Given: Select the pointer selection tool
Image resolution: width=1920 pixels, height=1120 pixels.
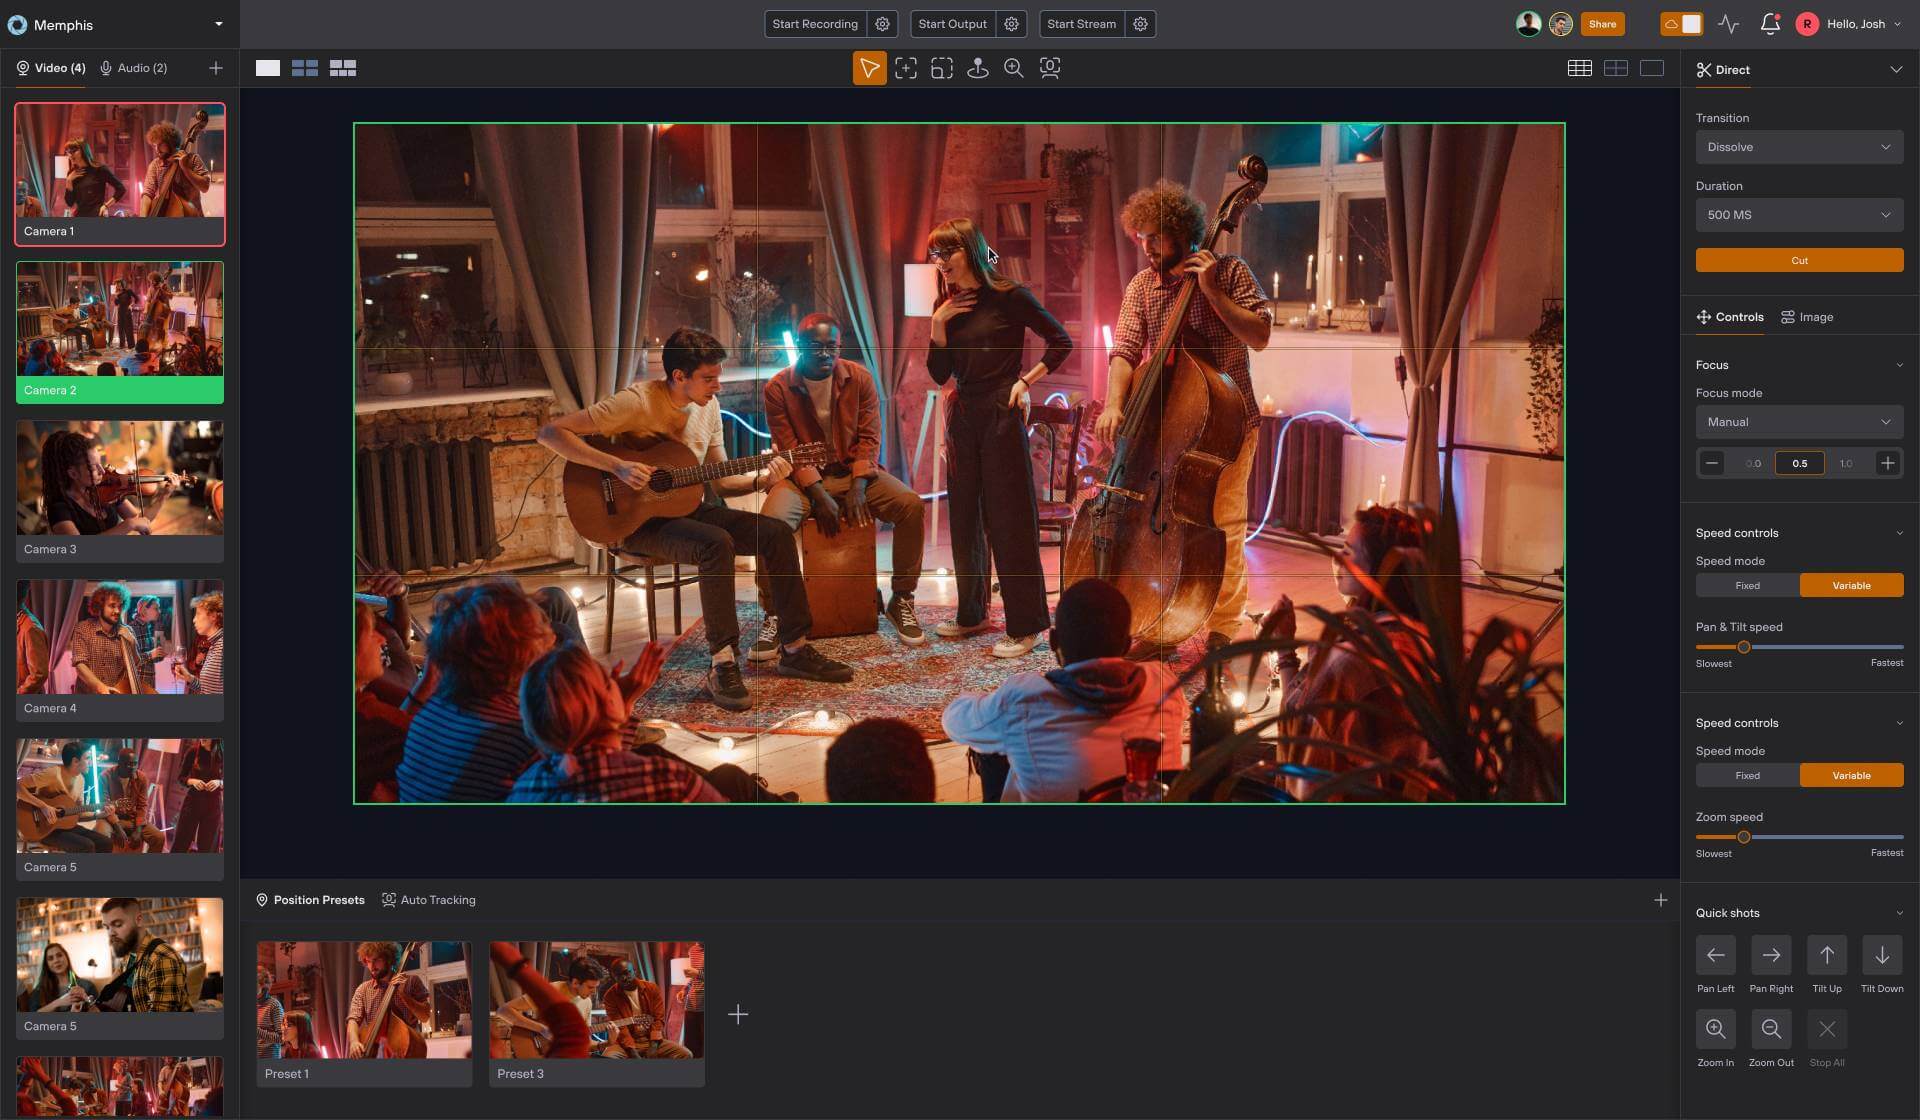Looking at the screenshot, I should pyautogui.click(x=869, y=68).
